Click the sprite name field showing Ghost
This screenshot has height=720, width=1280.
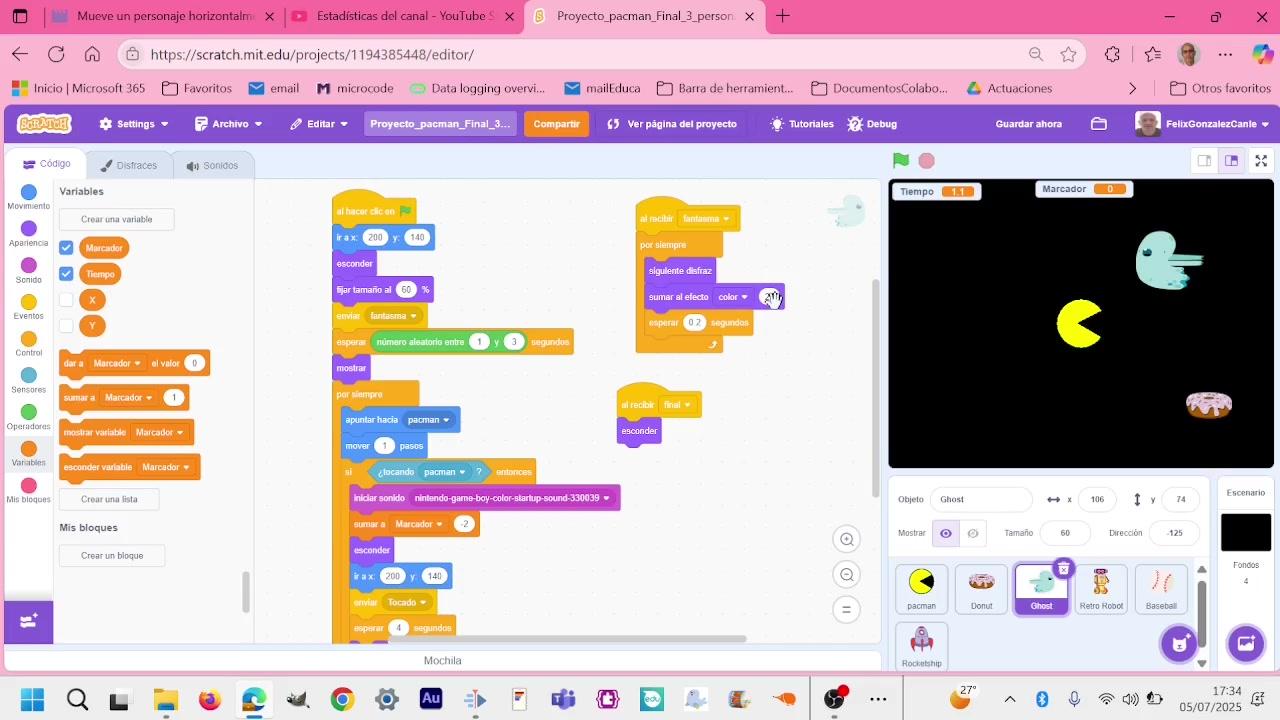981,499
